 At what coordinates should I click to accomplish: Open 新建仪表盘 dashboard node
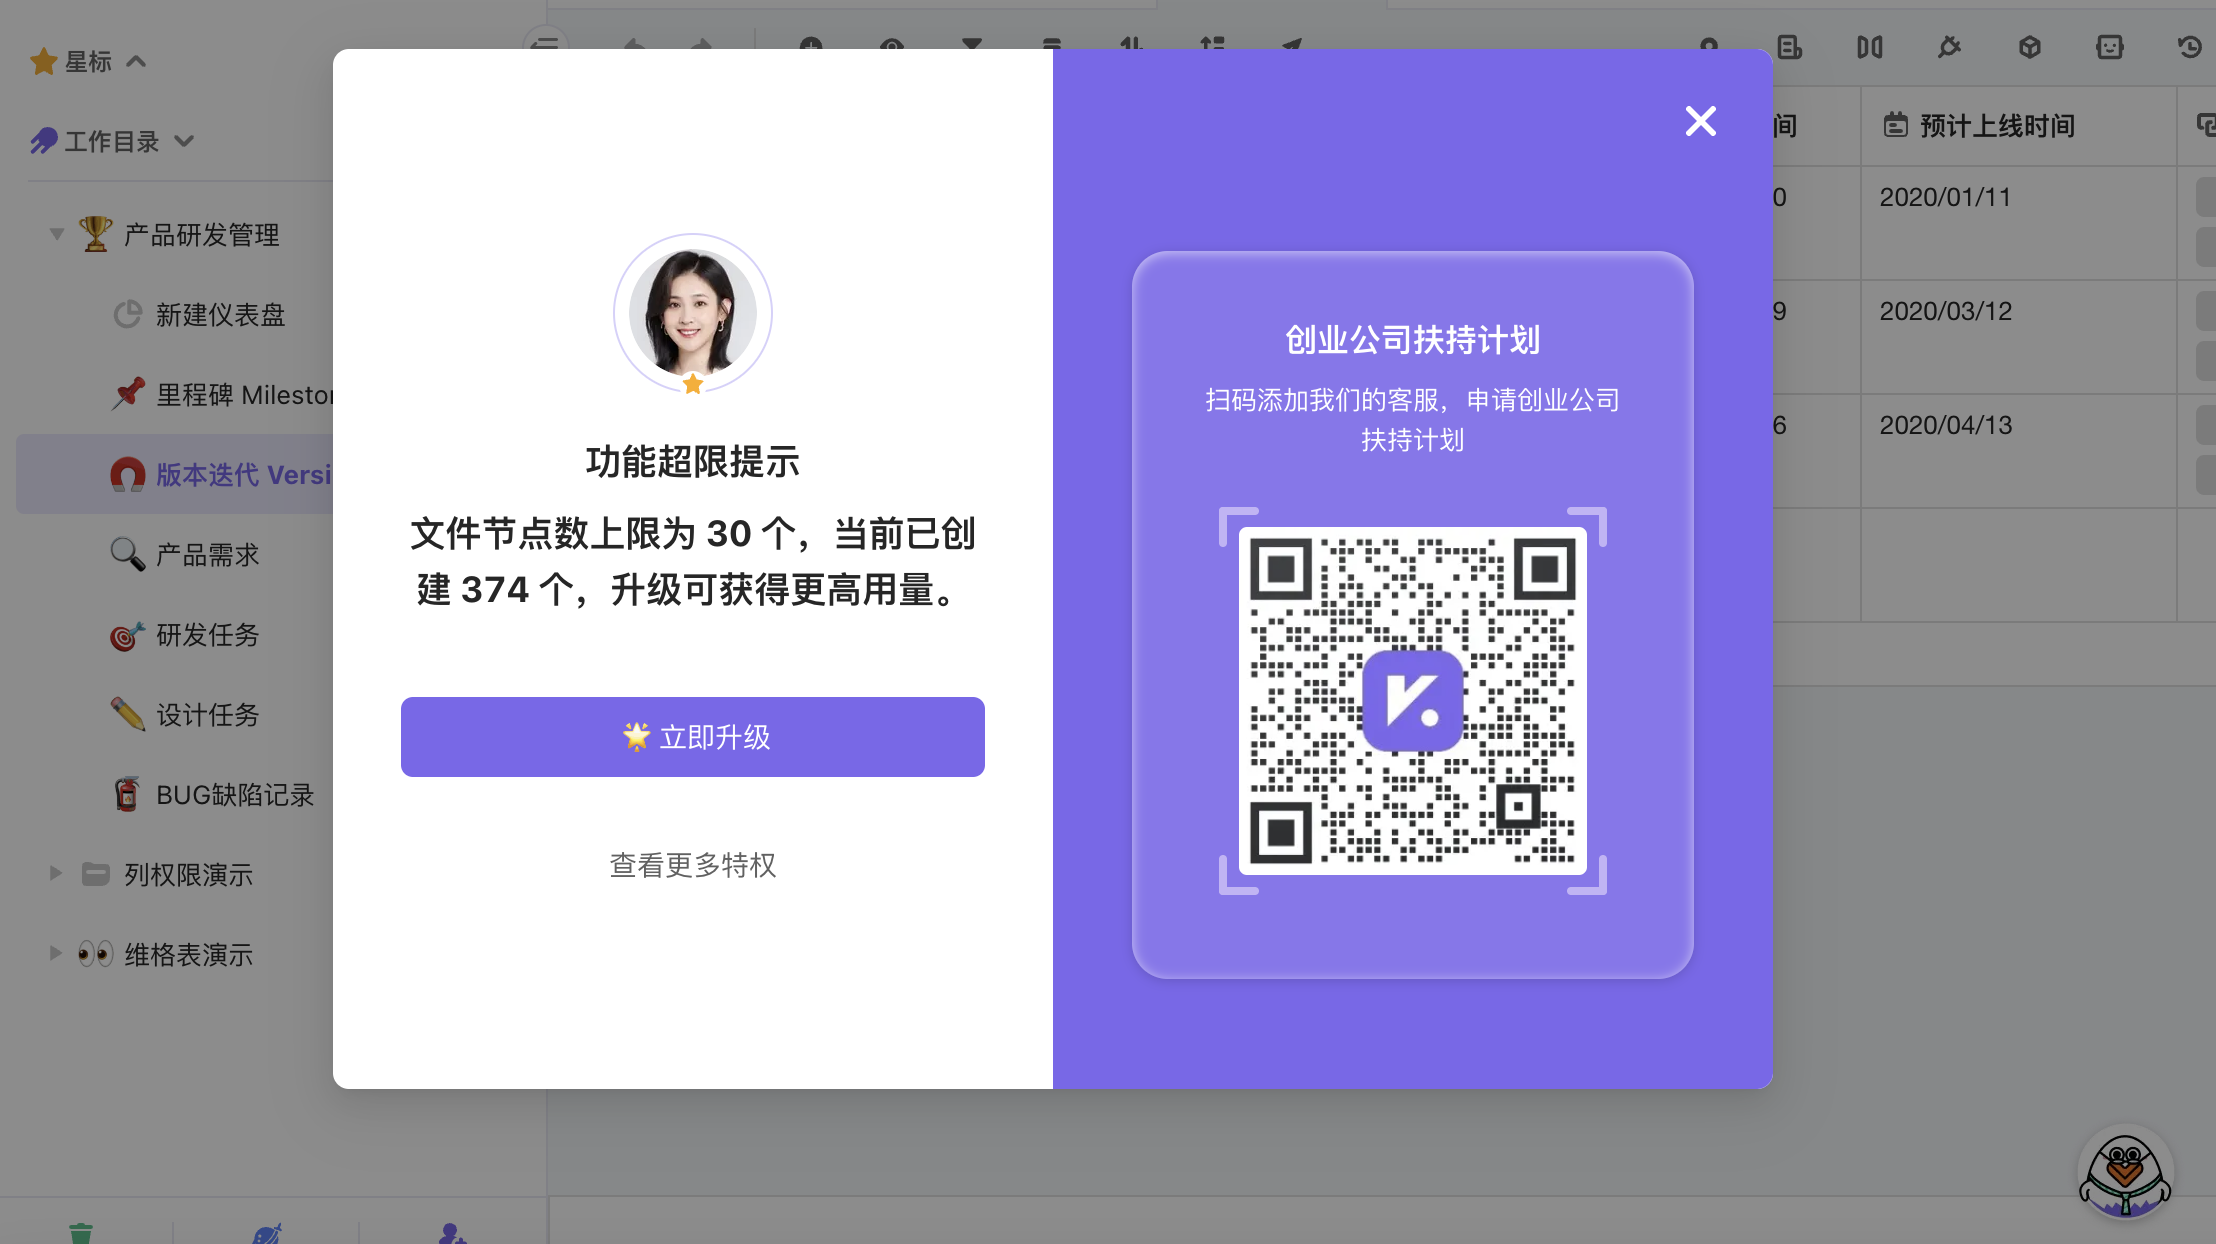click(220, 315)
